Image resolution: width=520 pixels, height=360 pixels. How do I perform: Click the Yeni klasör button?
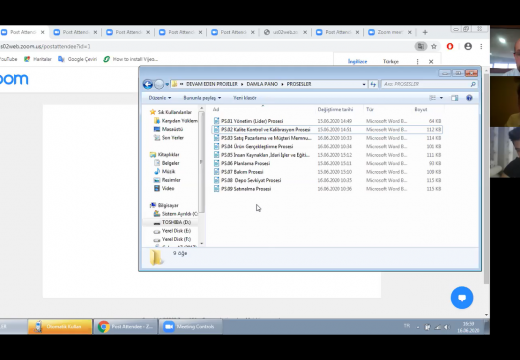[x=245, y=98]
